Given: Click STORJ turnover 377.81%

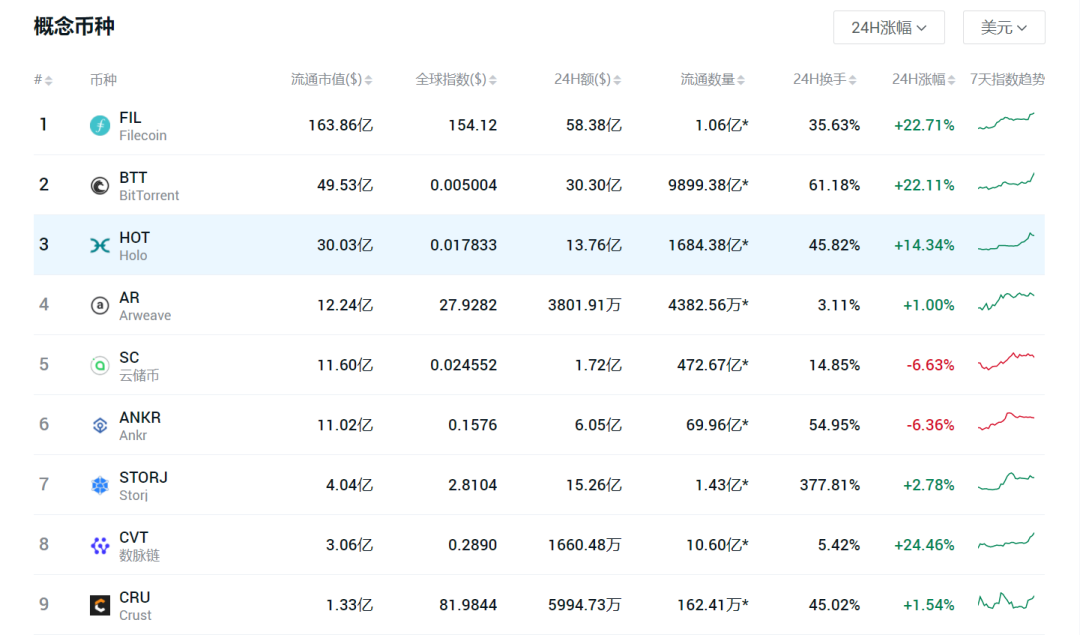Looking at the screenshot, I should [830, 485].
